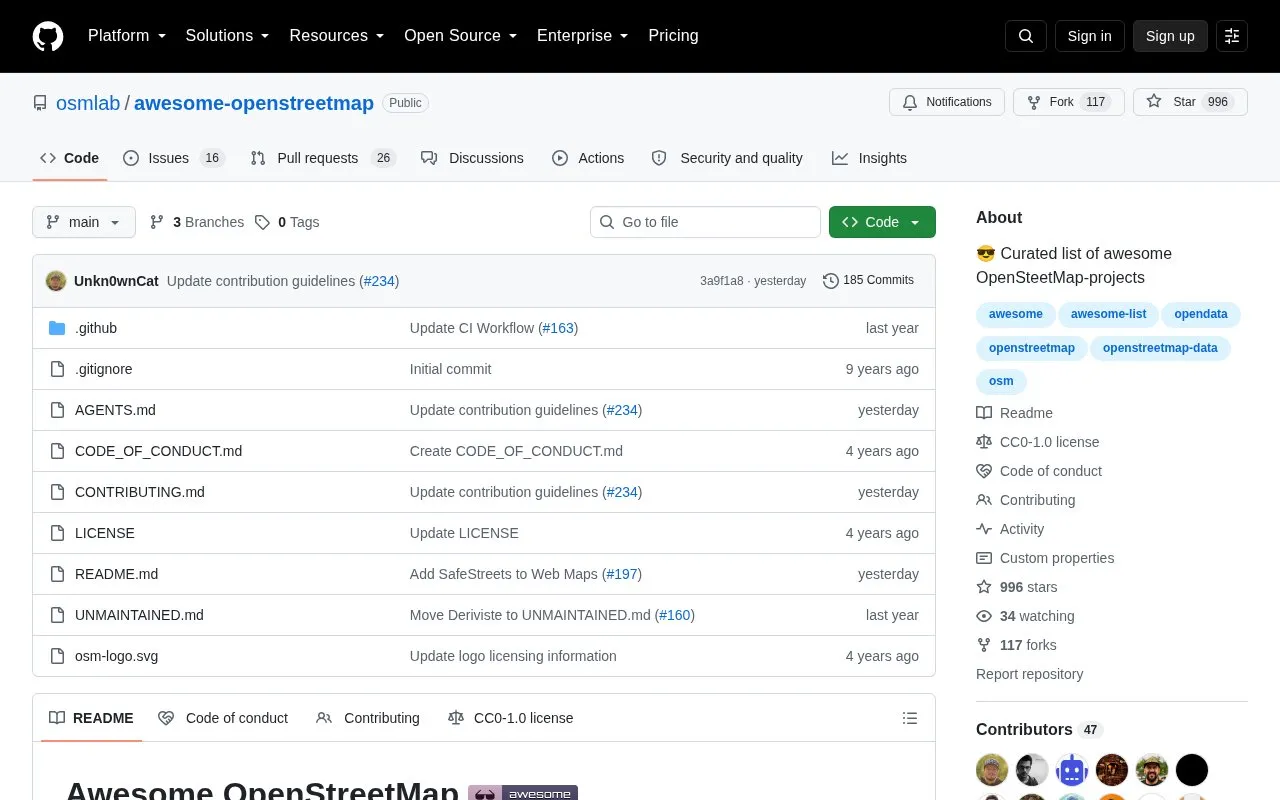Click the book icon beside Readme
The width and height of the screenshot is (1280, 800).
click(984, 413)
